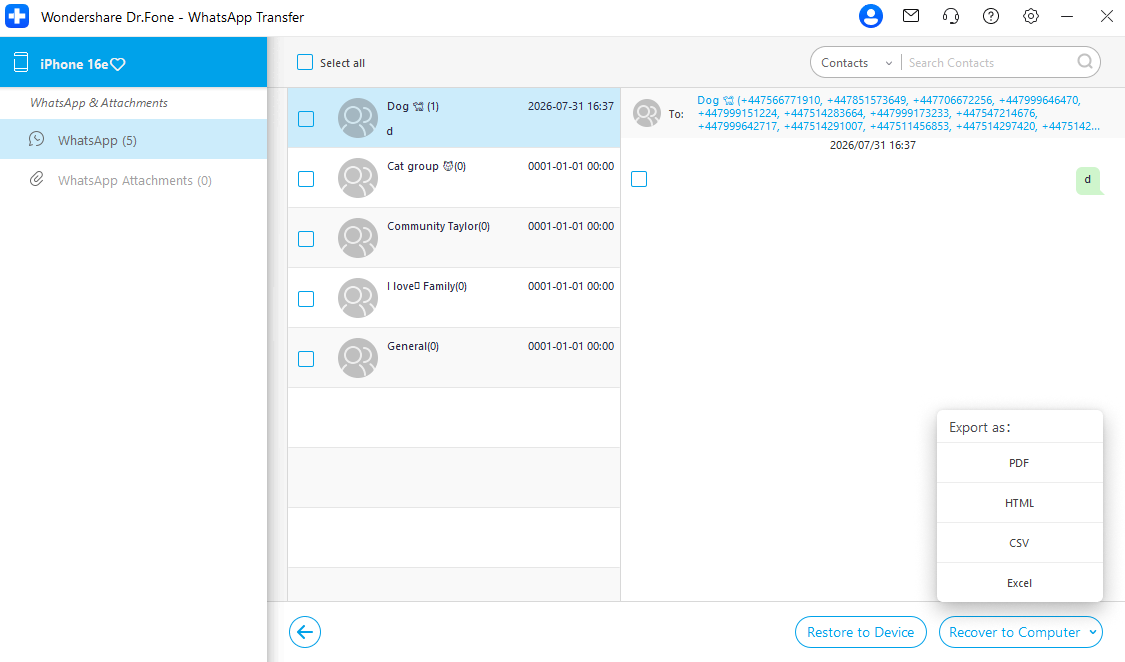Export as HTML
This screenshot has width=1125, height=662.
1020,503
